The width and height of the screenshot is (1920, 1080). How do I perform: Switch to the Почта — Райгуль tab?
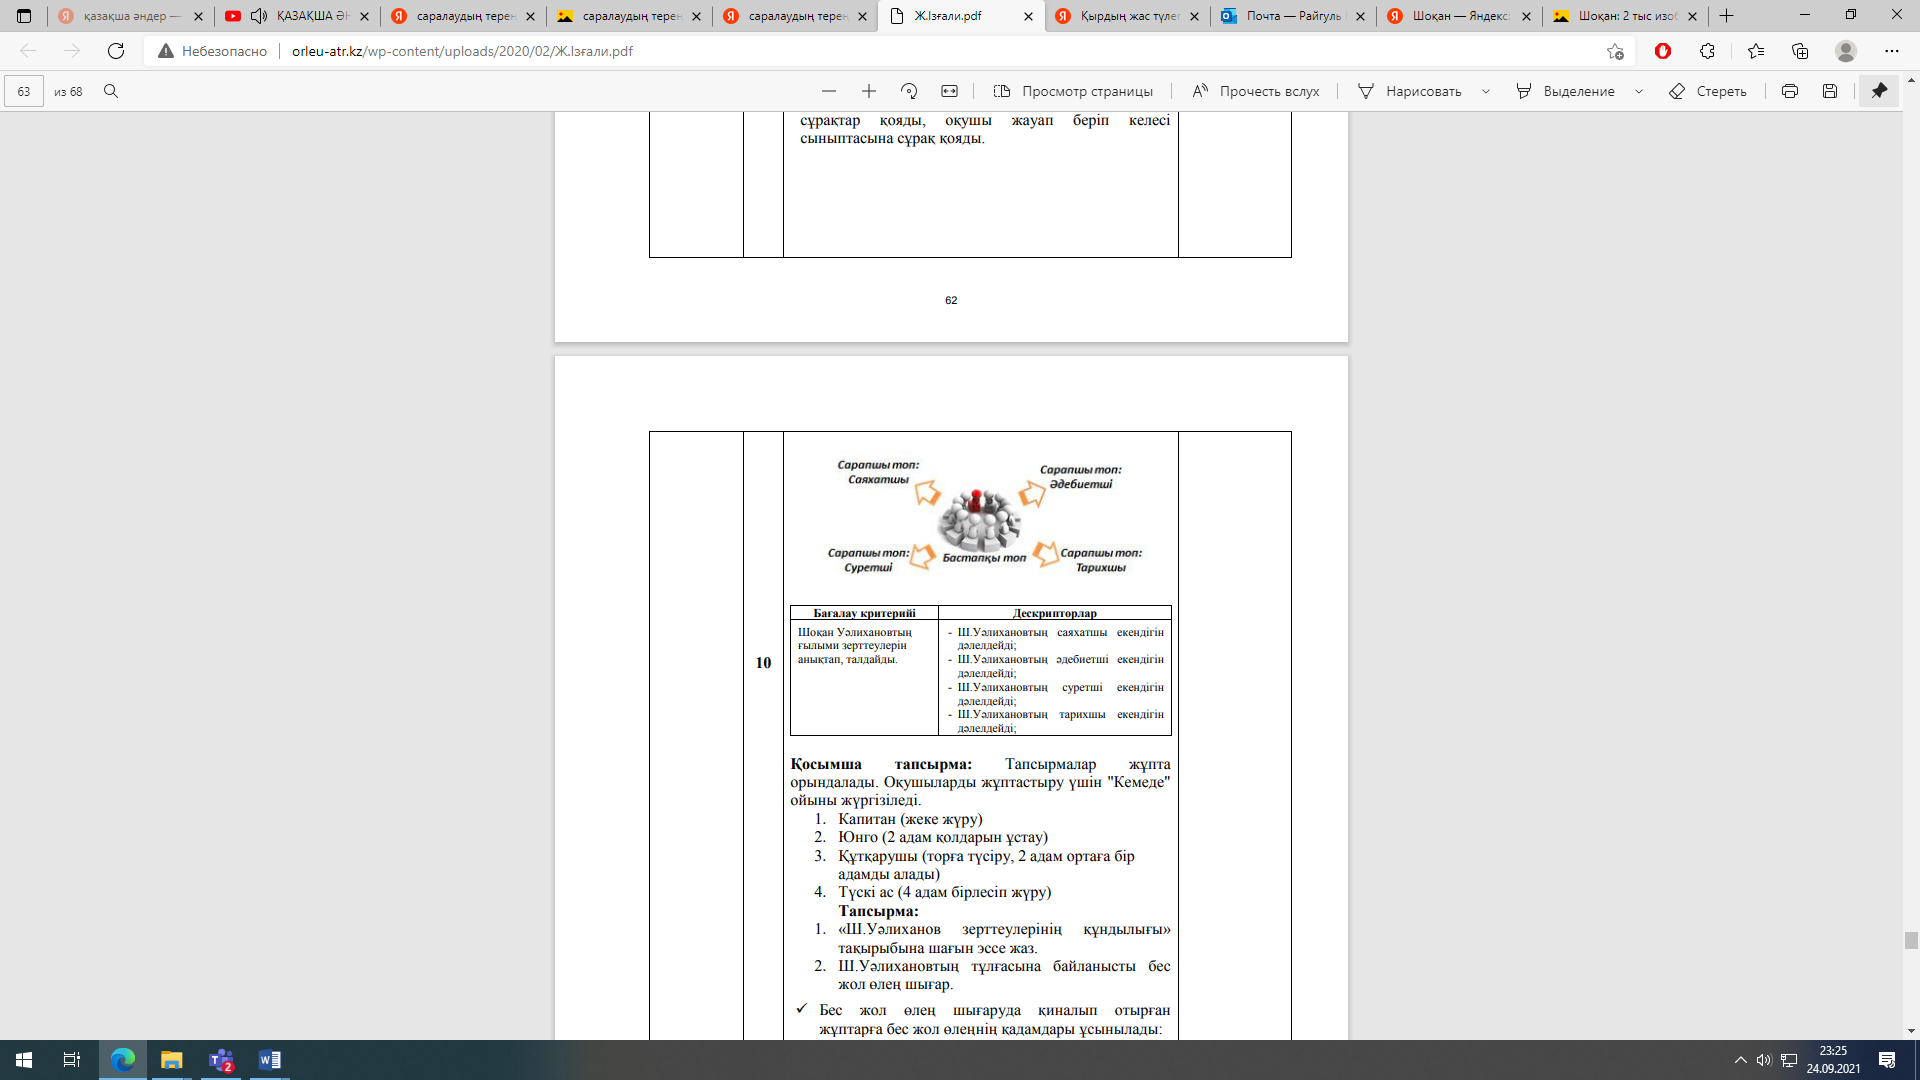pos(1292,16)
